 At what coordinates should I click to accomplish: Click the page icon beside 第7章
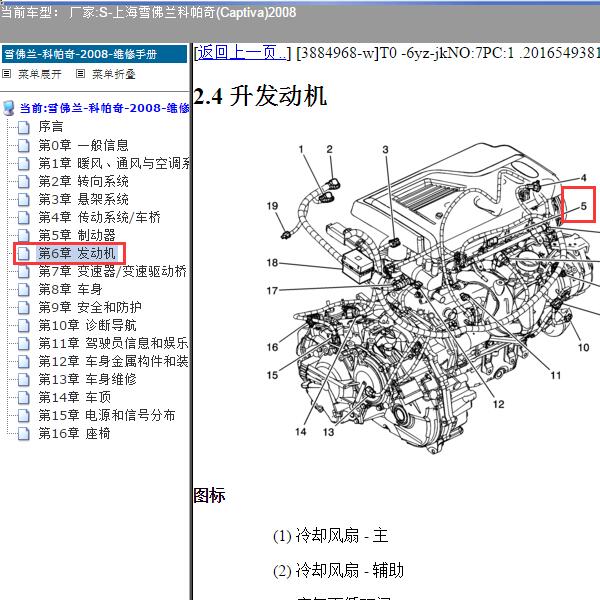point(24,271)
